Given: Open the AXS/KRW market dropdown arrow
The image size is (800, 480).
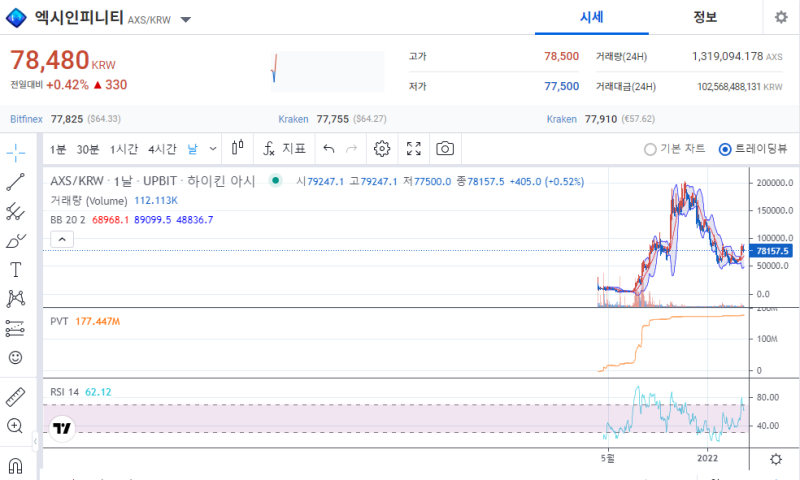Looking at the screenshot, I should tap(186, 20).
